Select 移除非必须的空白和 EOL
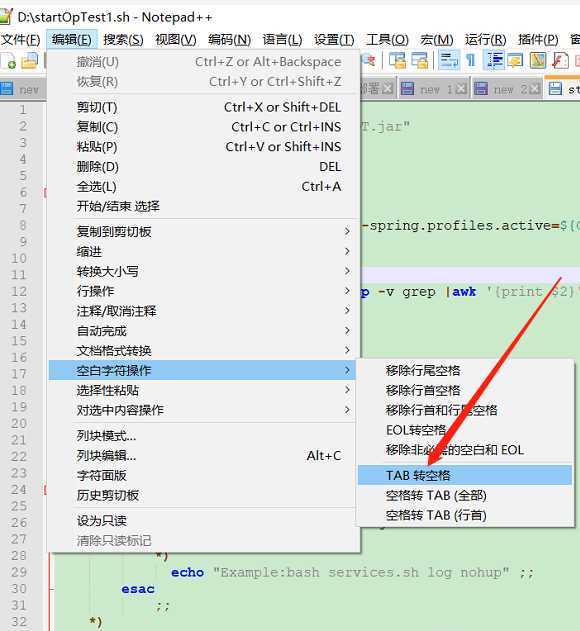This screenshot has height=631, width=580. pyautogui.click(x=465, y=450)
